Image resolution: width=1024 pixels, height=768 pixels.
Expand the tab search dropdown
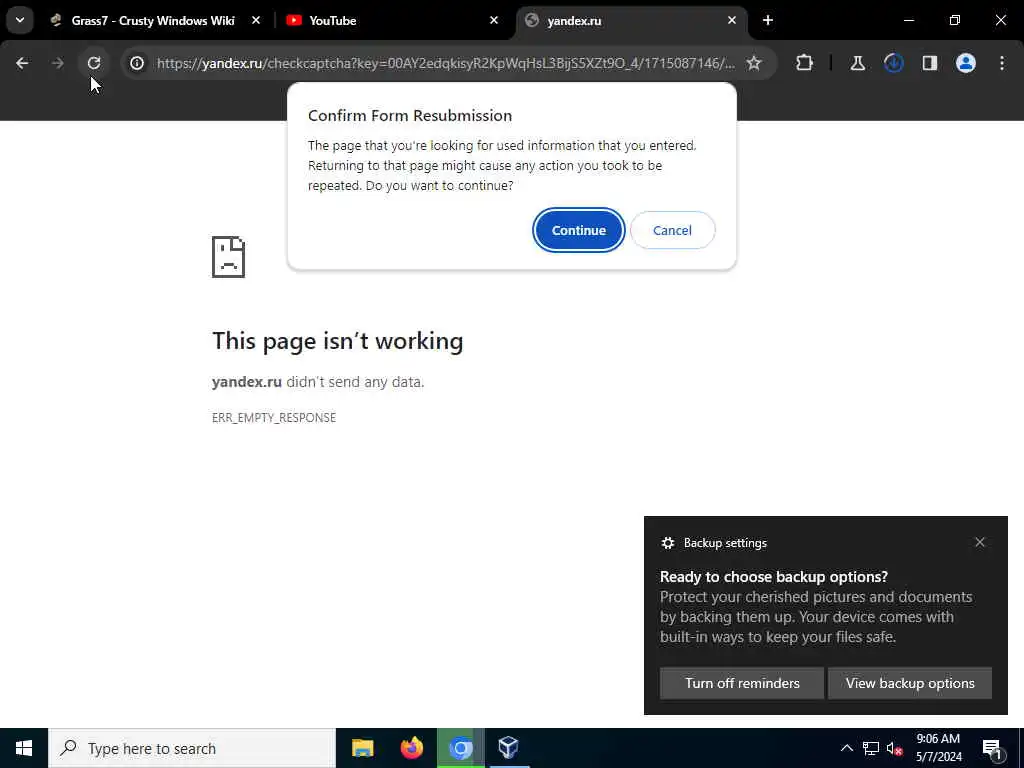coord(20,20)
